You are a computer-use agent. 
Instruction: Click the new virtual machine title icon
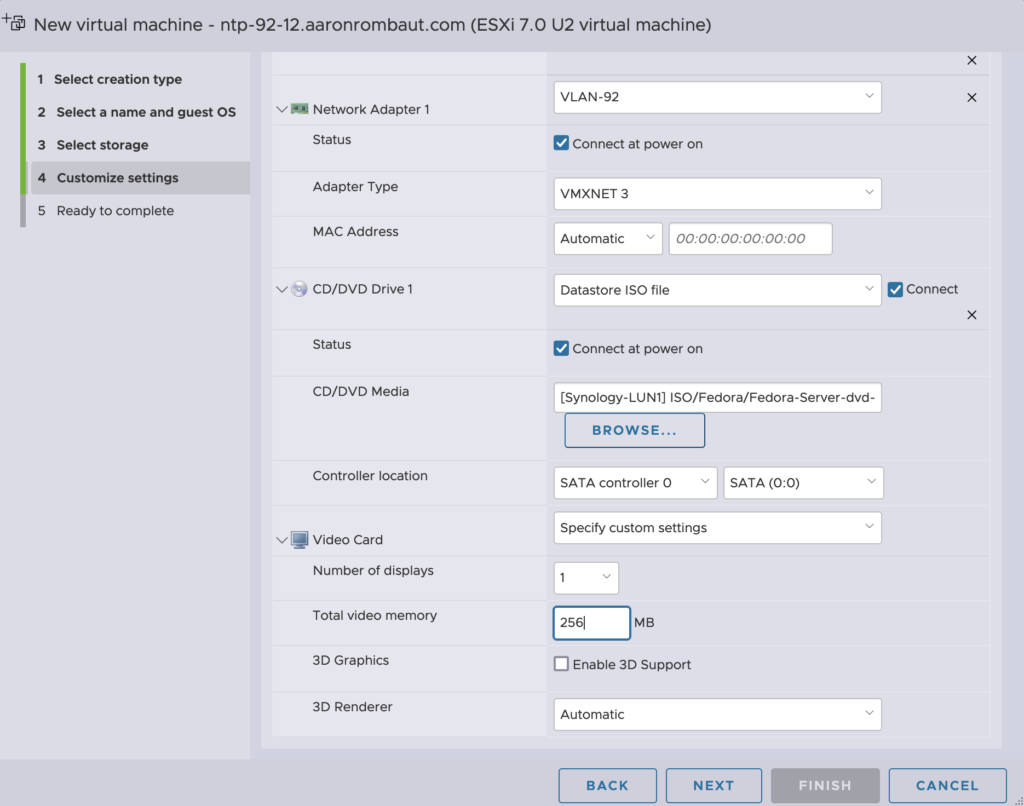pyautogui.click(x=15, y=23)
